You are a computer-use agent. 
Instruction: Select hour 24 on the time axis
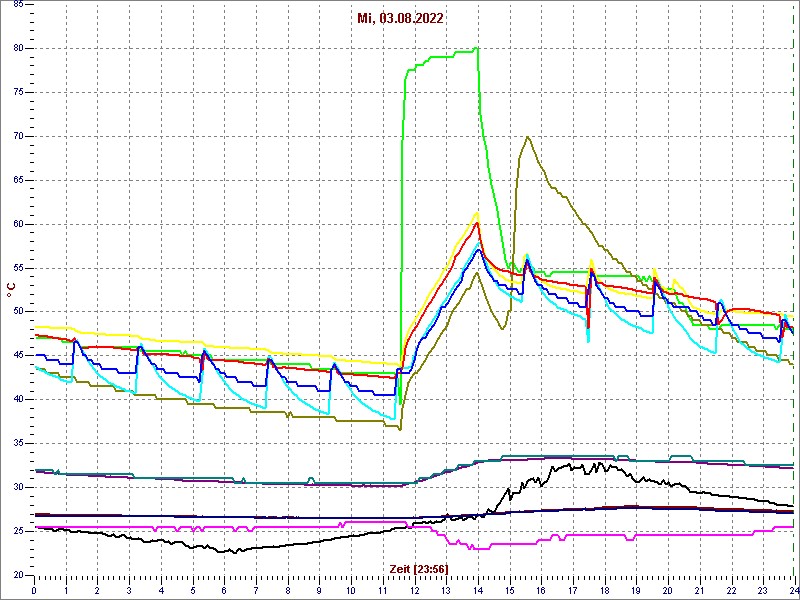coord(793,591)
